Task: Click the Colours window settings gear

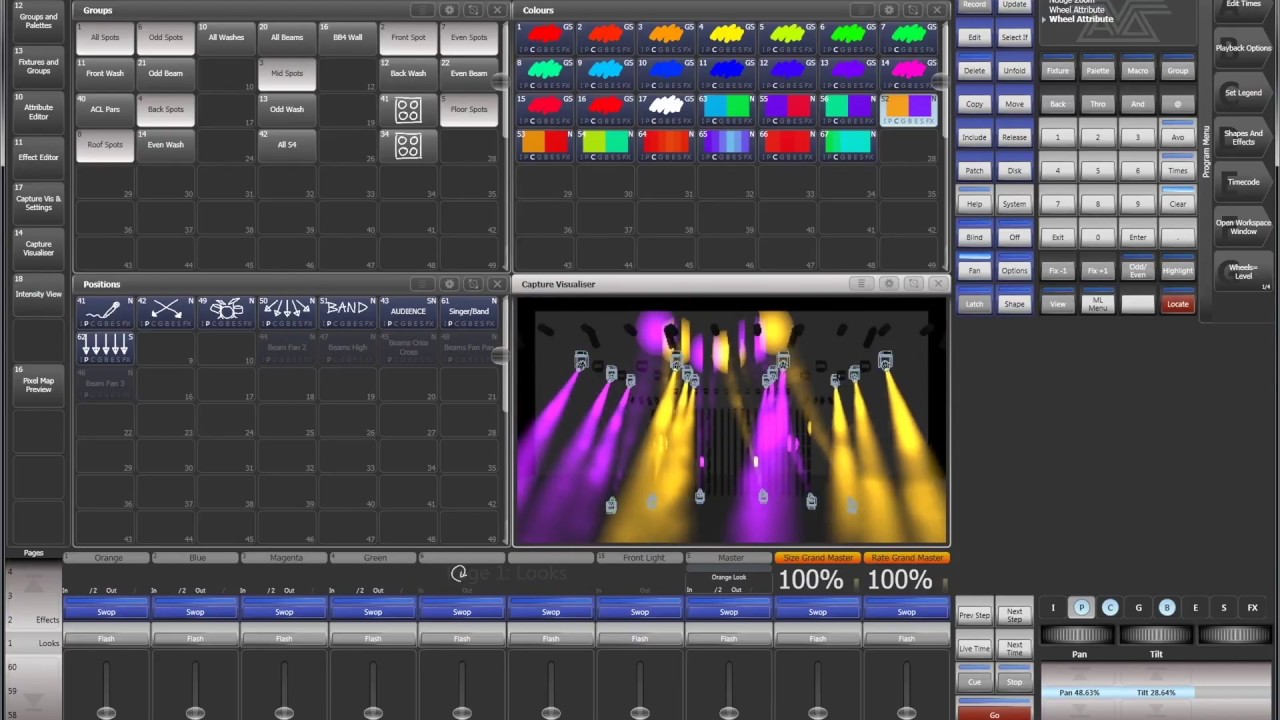Action: point(889,10)
